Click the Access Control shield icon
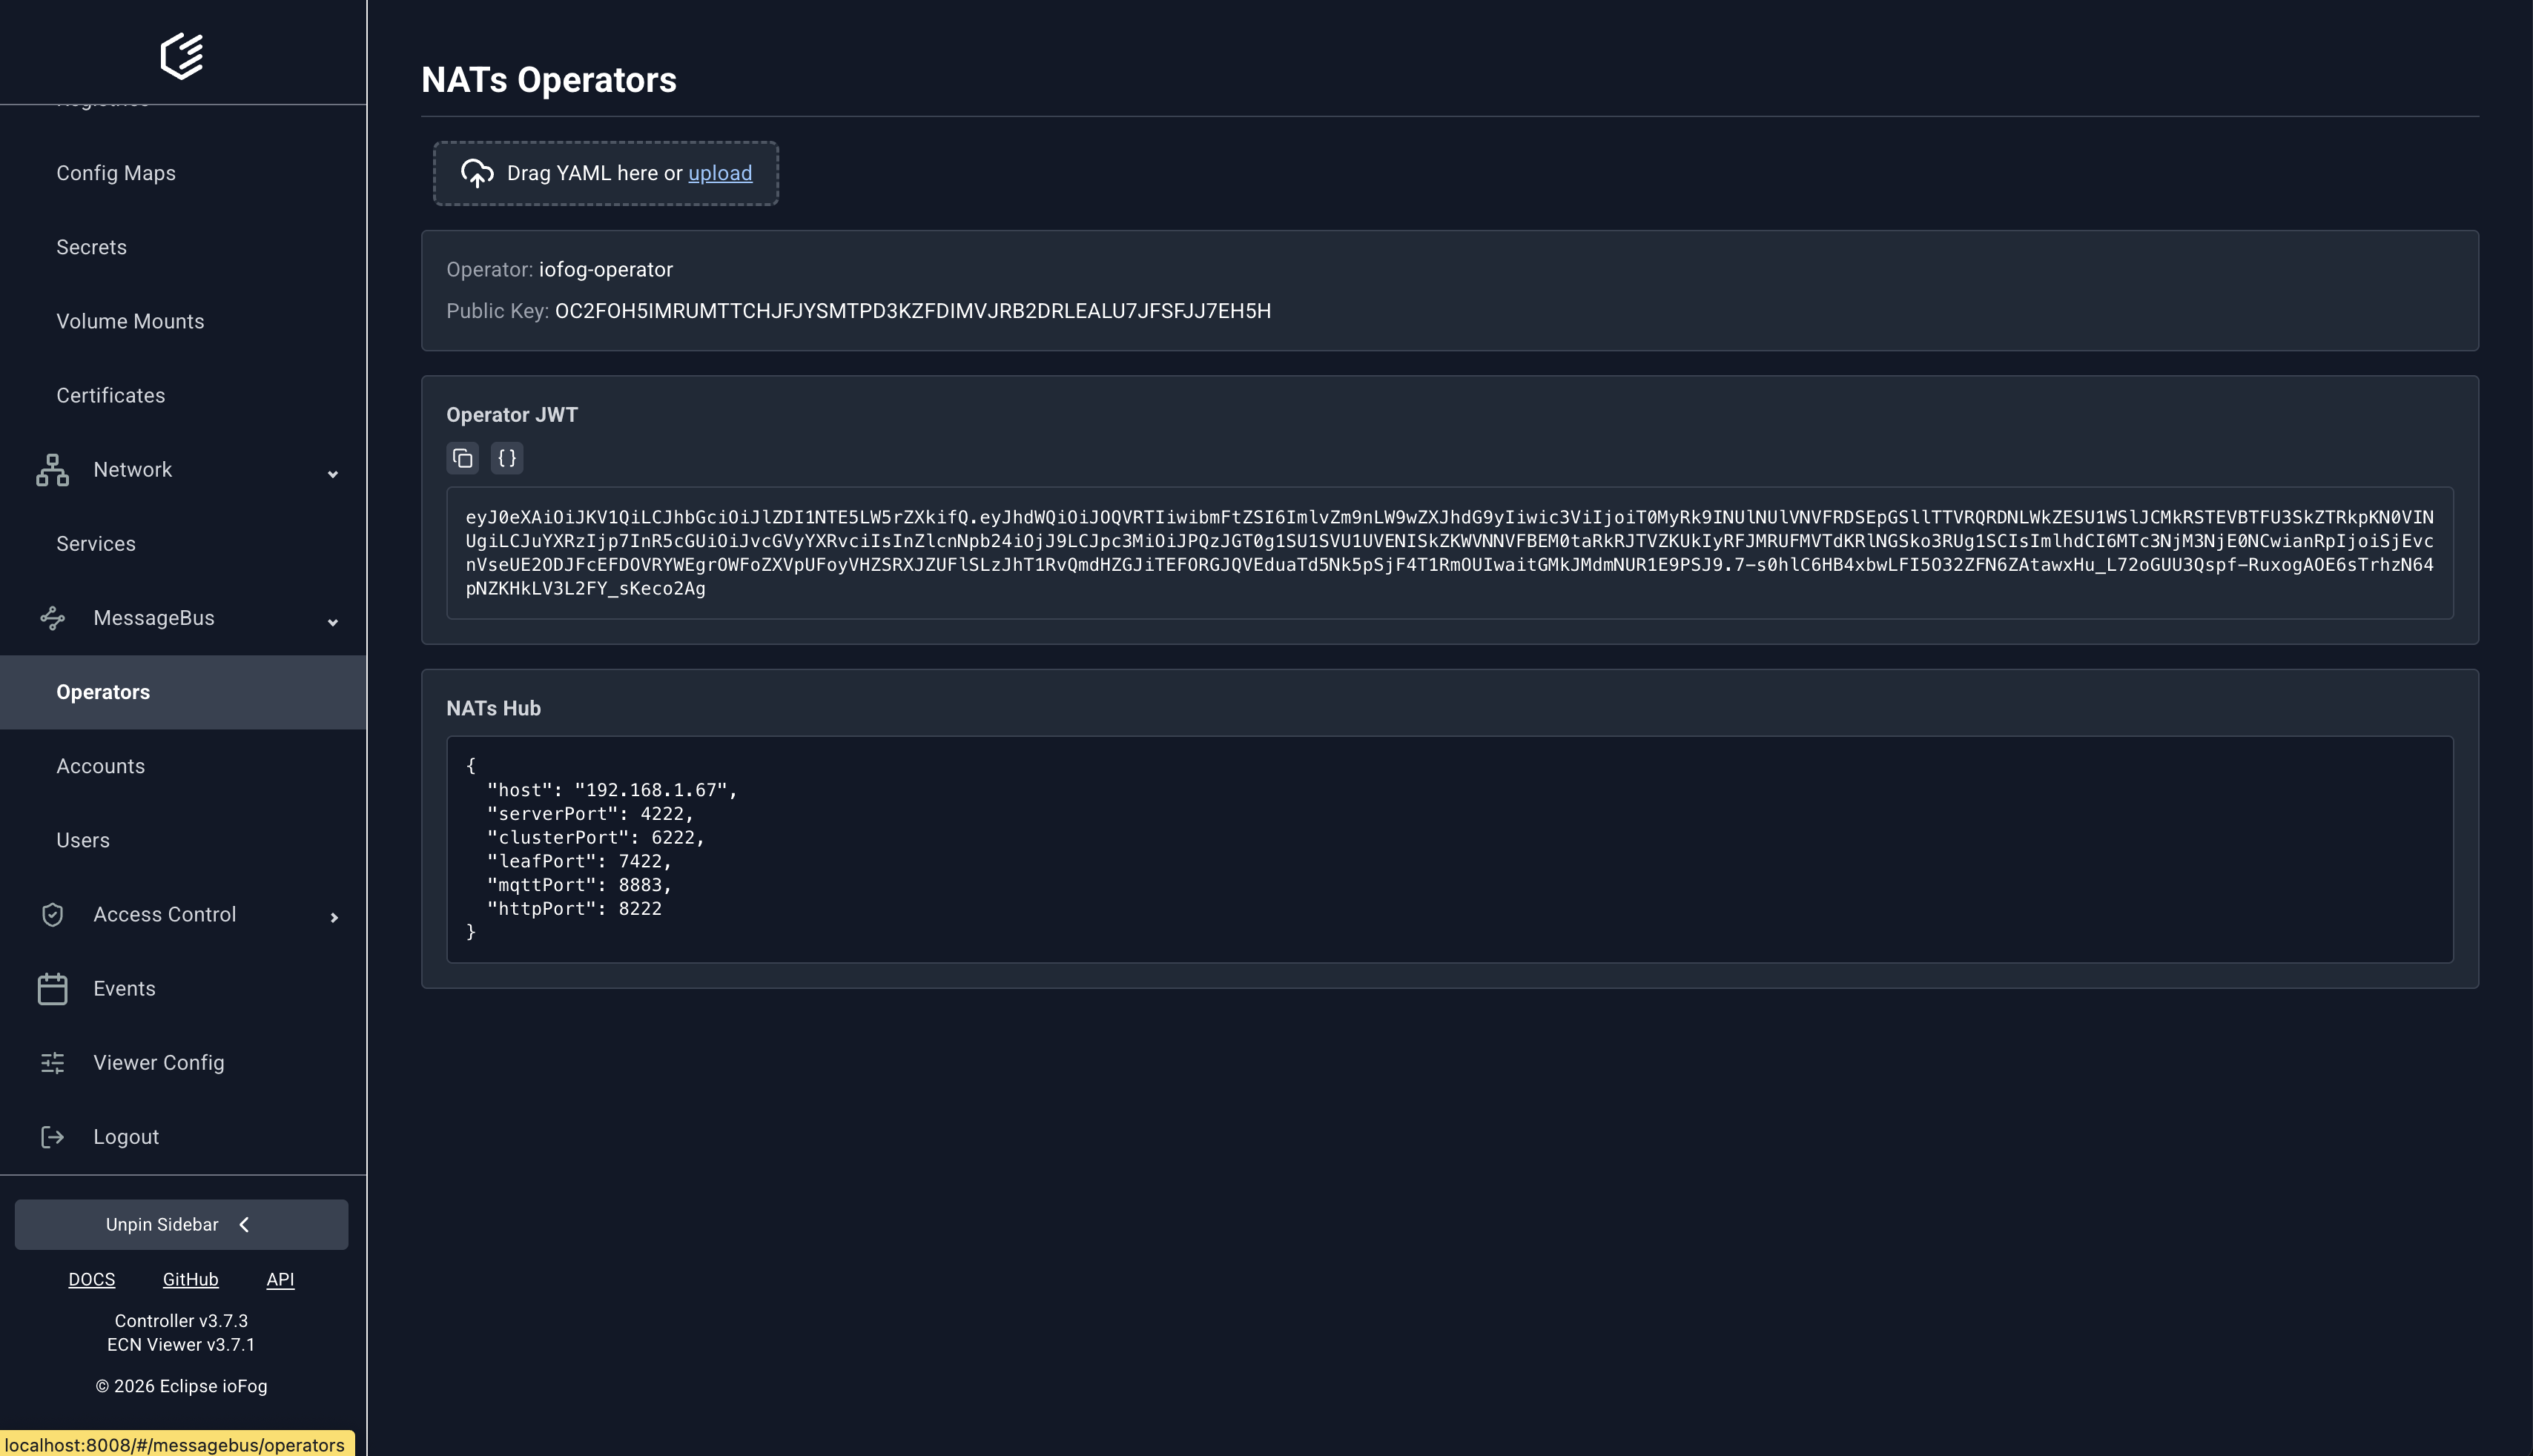Screen dimensions: 2533x1456 (52, 914)
